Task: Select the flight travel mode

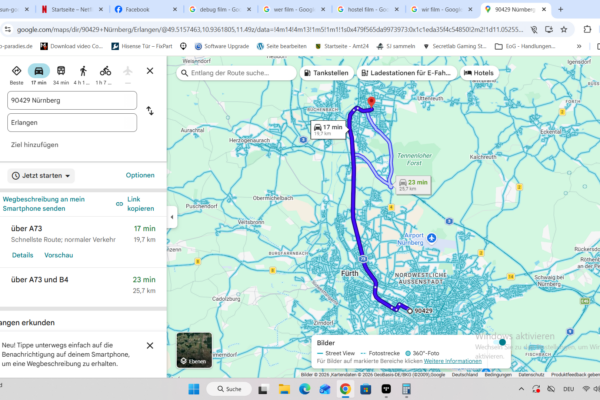Action: [x=128, y=71]
